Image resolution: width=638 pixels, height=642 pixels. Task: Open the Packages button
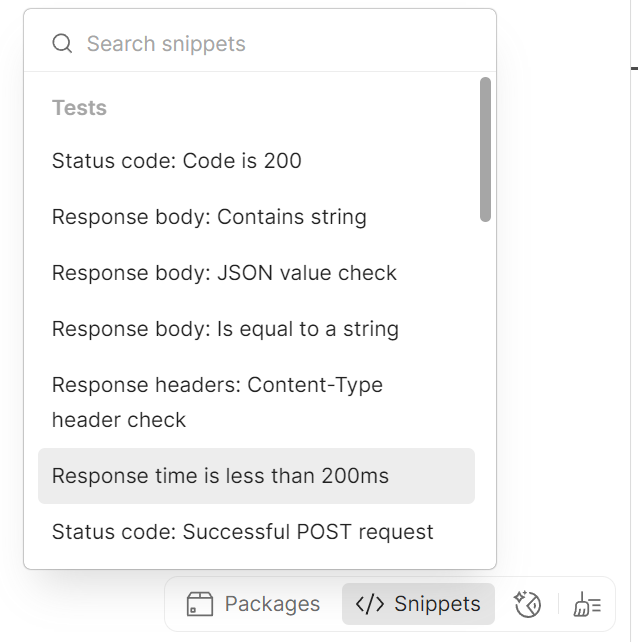pos(254,604)
